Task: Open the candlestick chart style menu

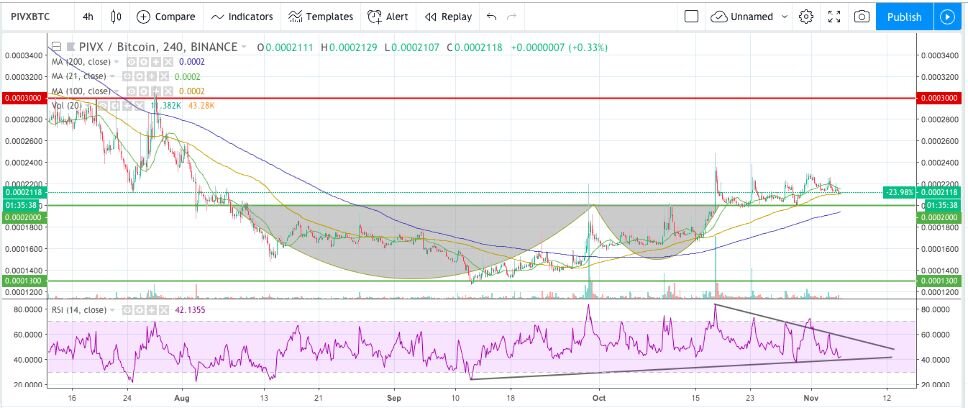Action: [x=115, y=17]
